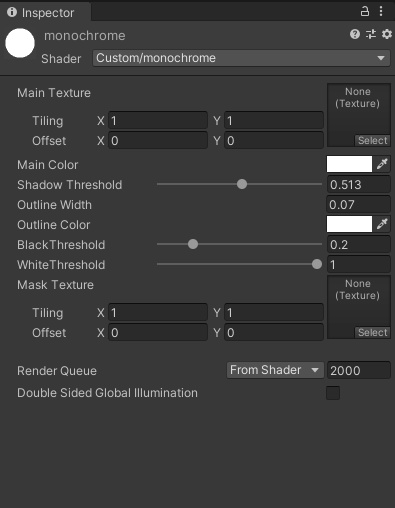Click Mask Texture Offset Y field
This screenshot has width=395, height=508.
coord(274,332)
